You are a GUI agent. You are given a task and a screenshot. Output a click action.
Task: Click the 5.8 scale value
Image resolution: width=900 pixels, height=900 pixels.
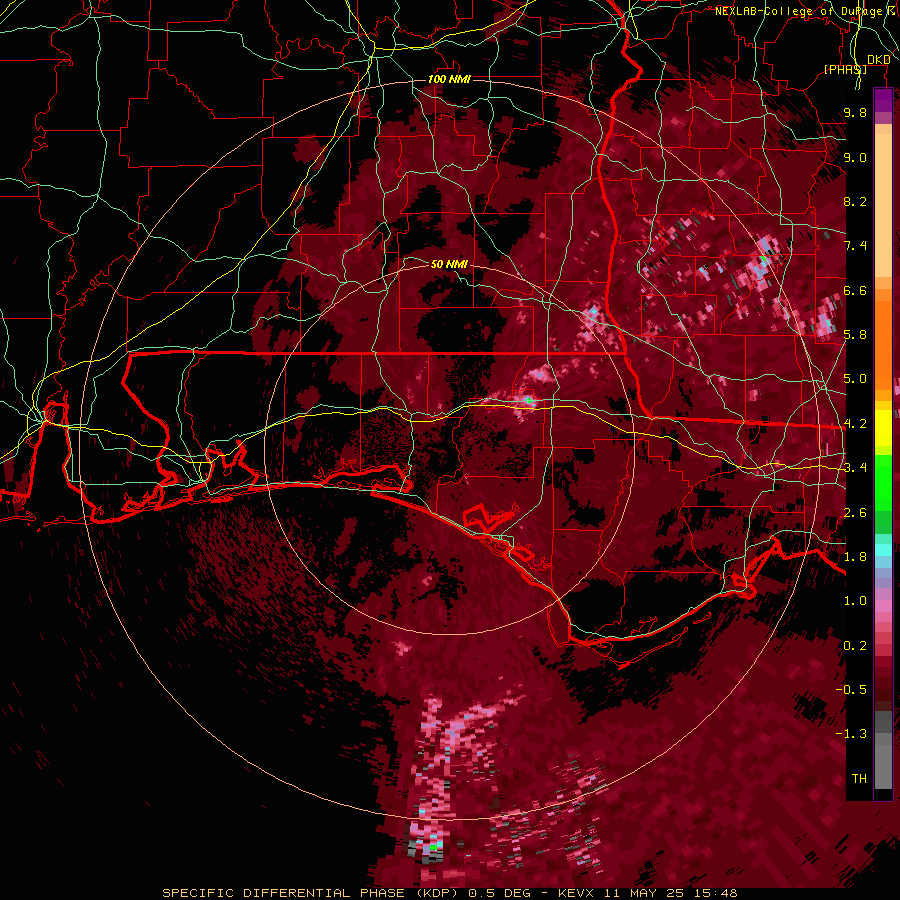[x=855, y=335]
